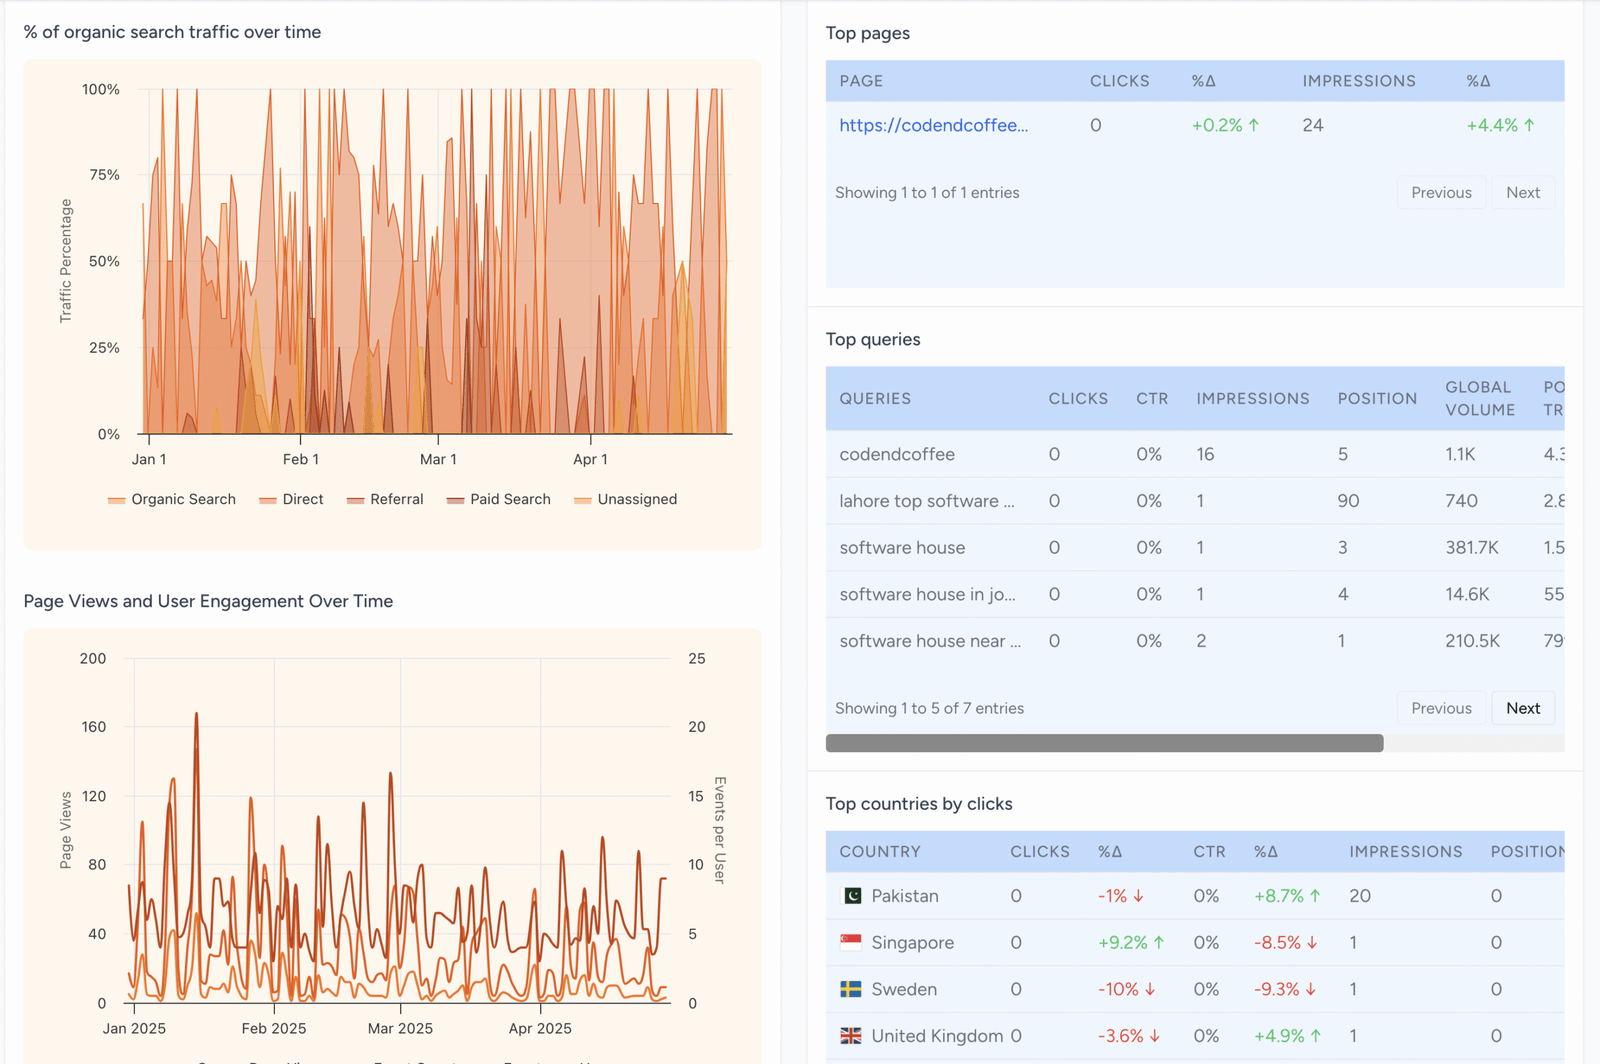Sort Top pages by CLICKS header

click(x=1119, y=81)
